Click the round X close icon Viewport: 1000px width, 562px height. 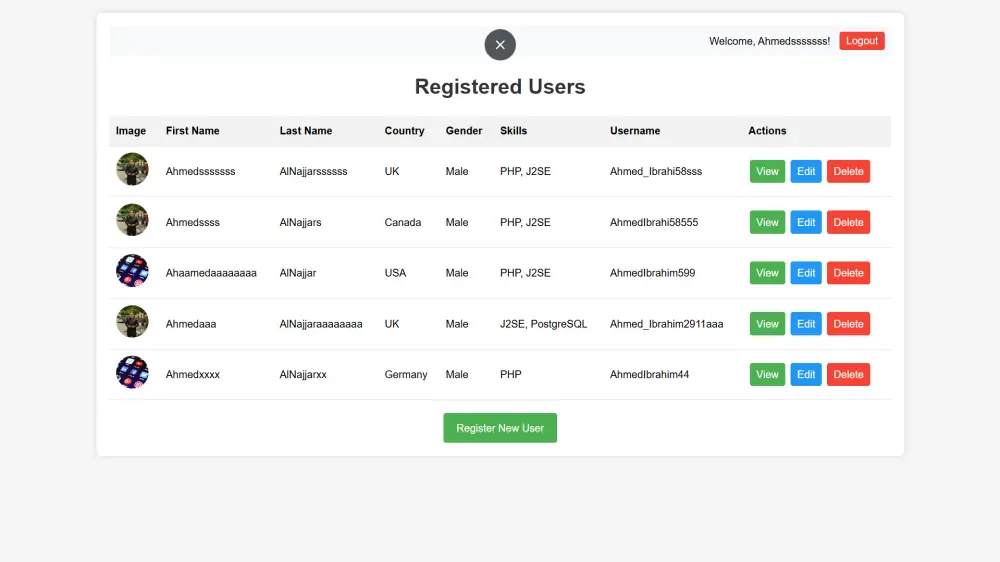[x=500, y=45]
